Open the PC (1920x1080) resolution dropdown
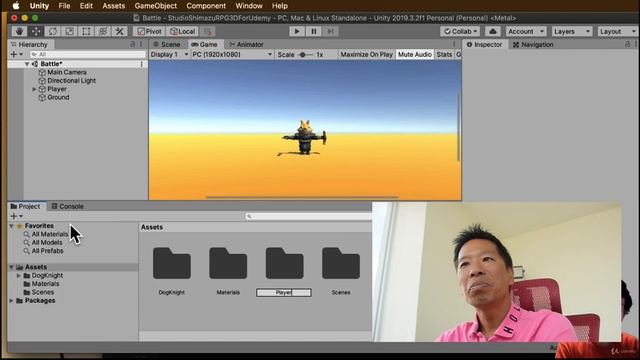The height and width of the screenshot is (360, 640). coord(232,54)
